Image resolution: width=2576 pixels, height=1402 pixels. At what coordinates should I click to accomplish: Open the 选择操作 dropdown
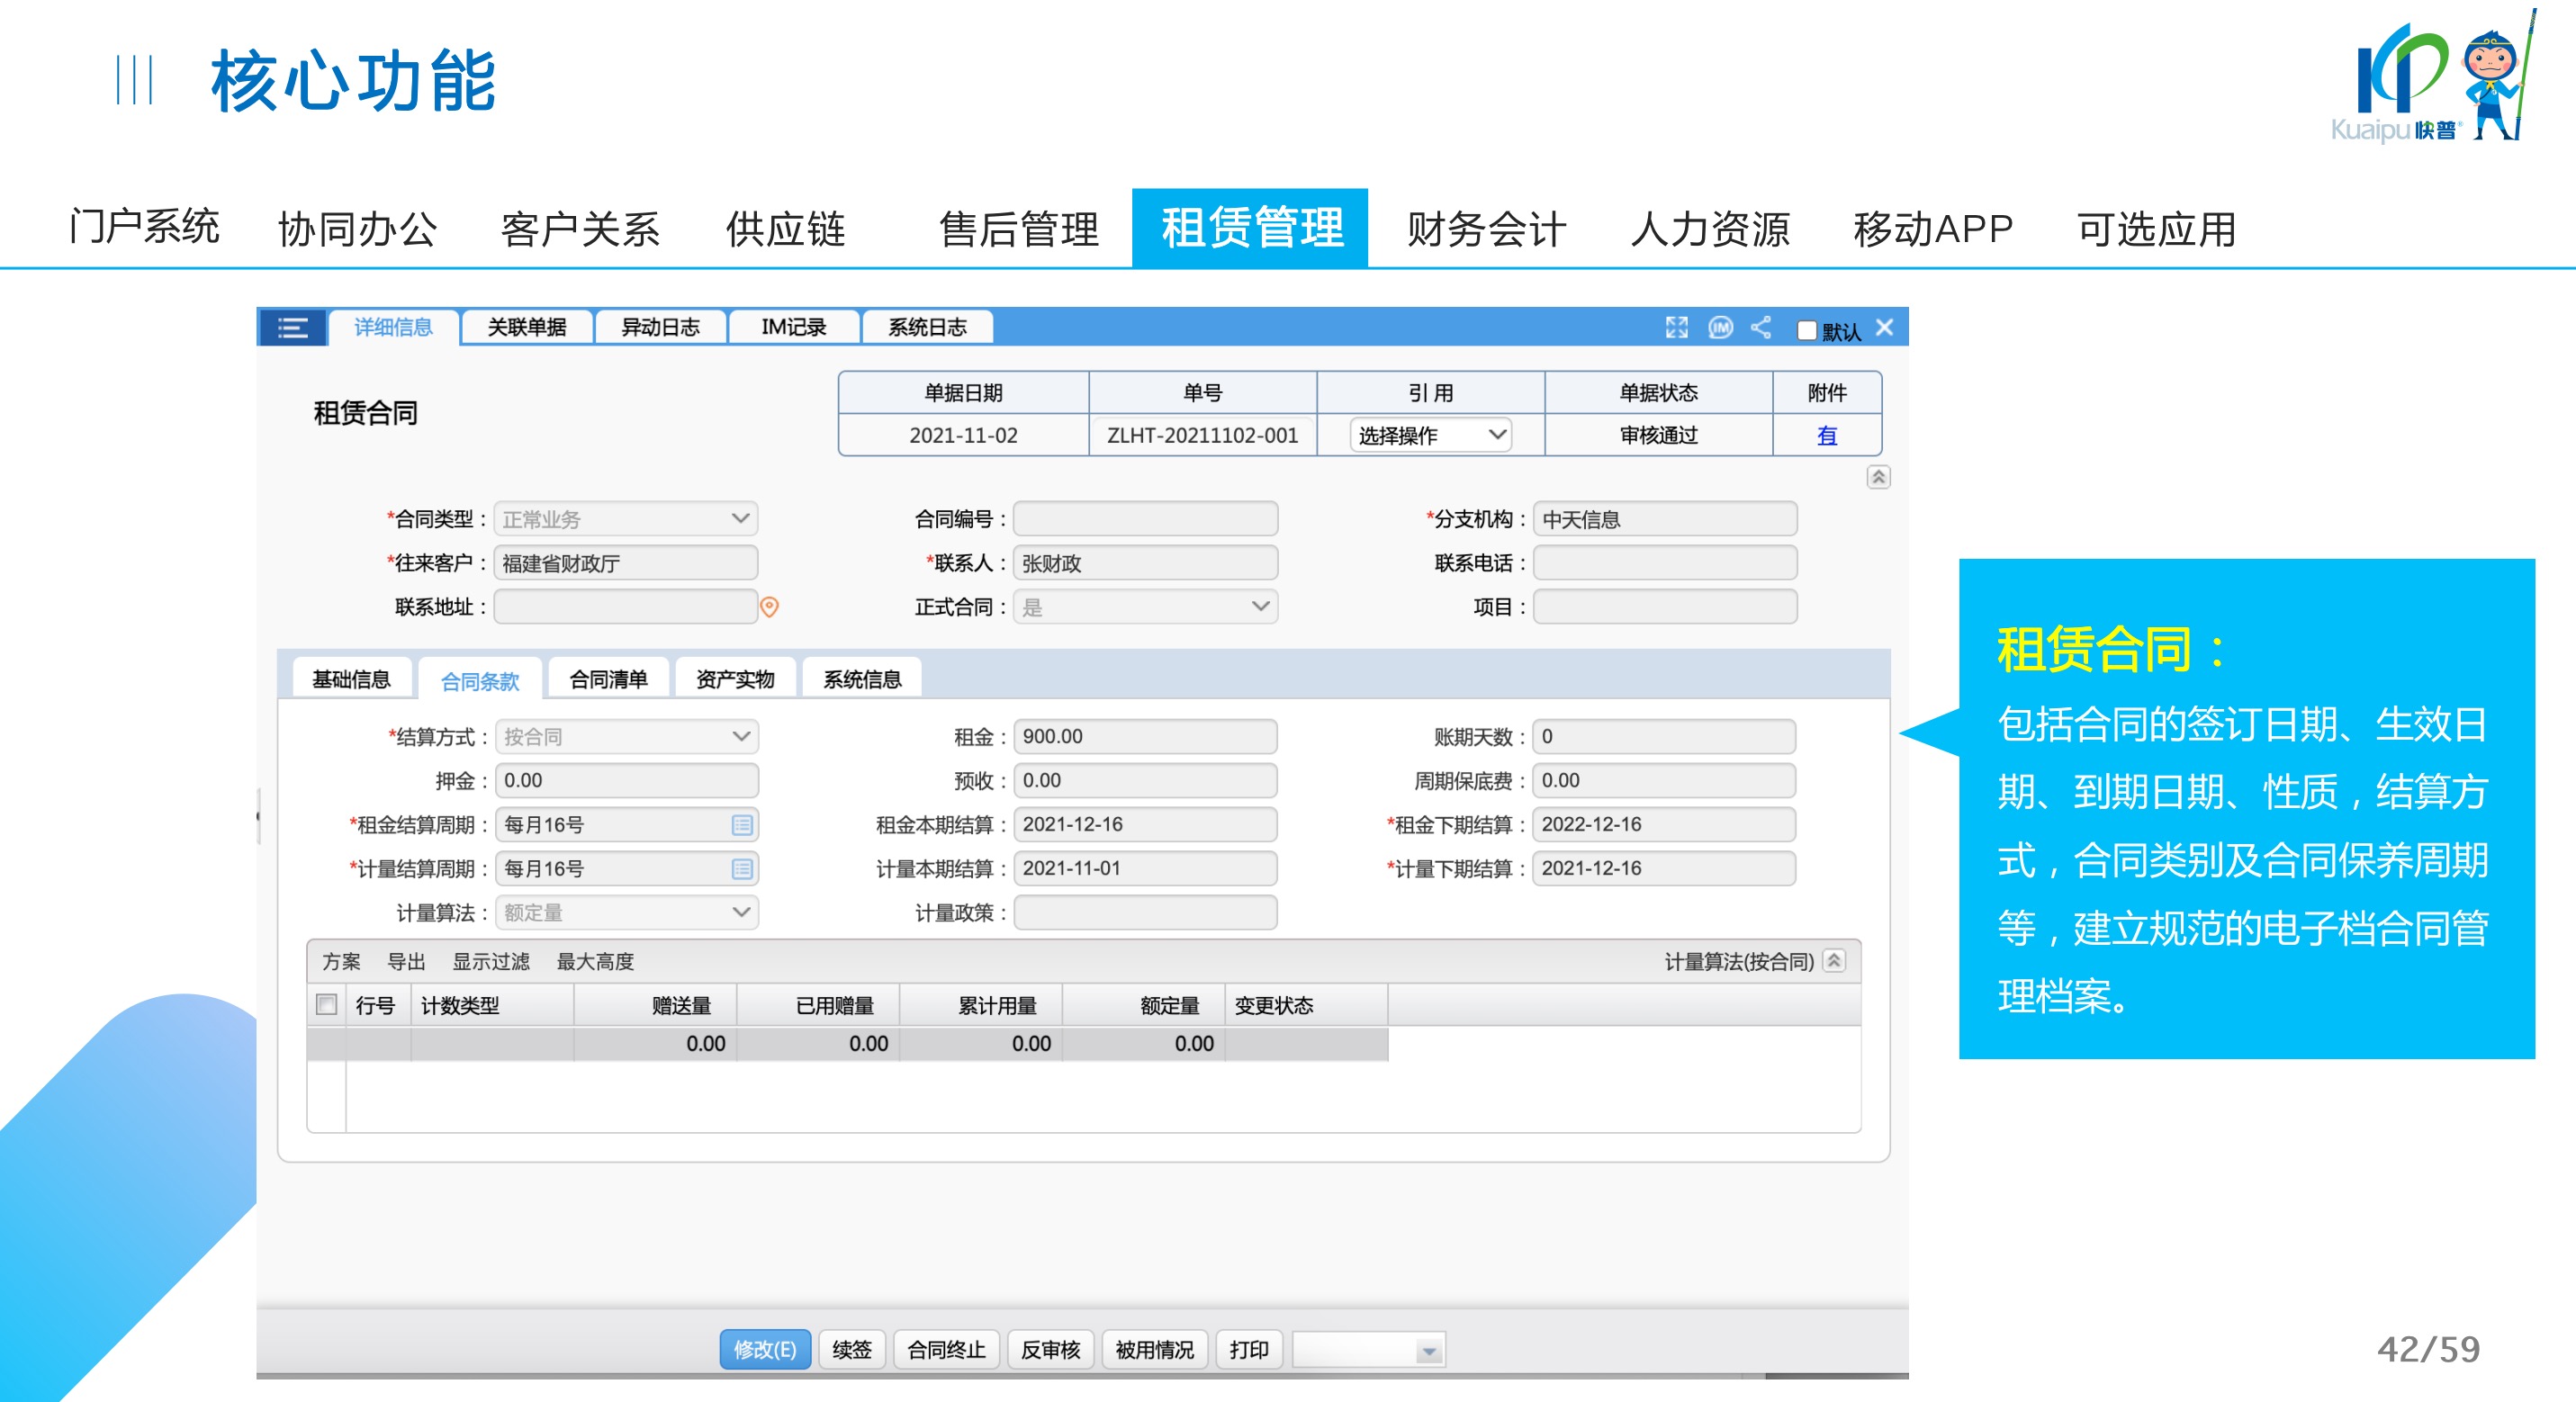(x=1429, y=435)
